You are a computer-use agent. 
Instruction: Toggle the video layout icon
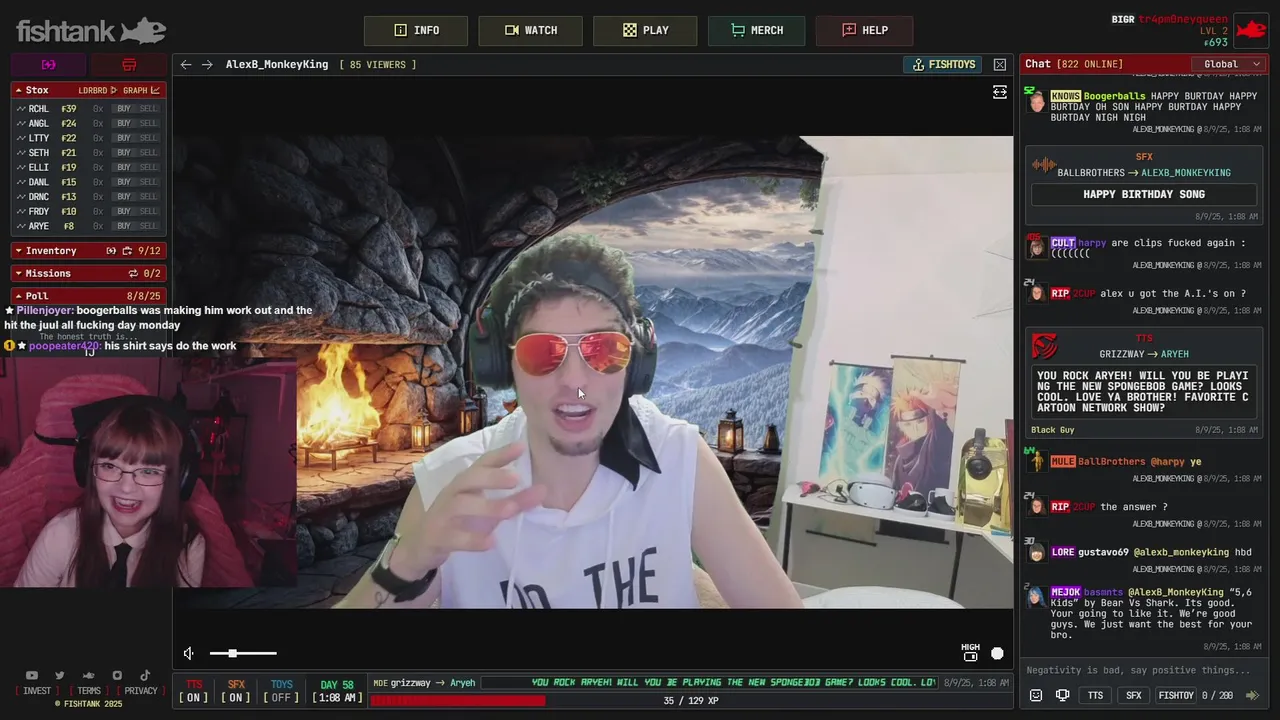click(1000, 92)
